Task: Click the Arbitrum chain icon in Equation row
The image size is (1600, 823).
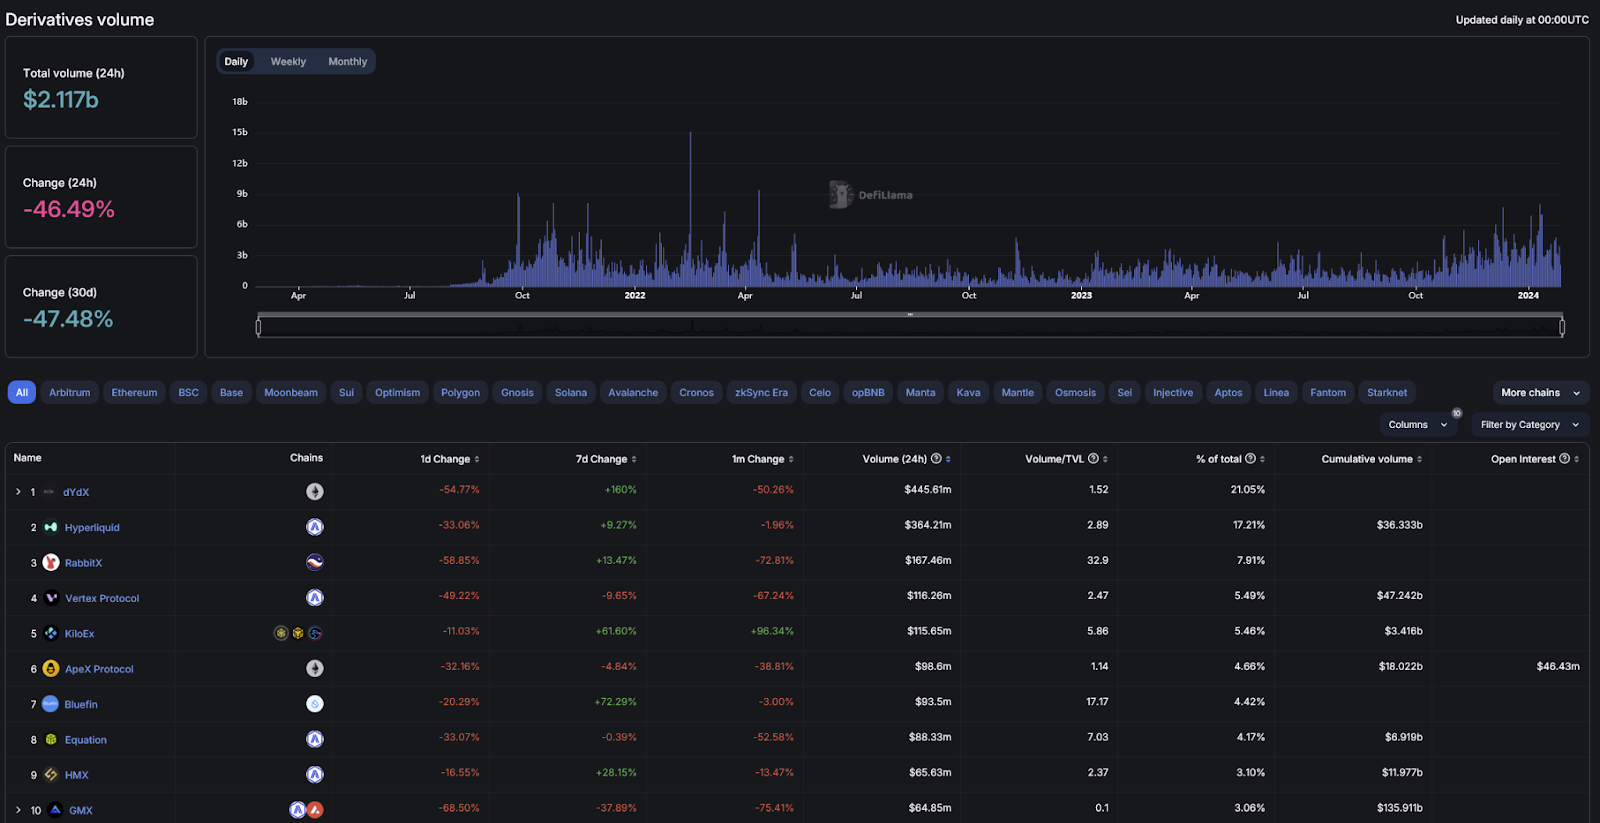Action: pyautogui.click(x=315, y=739)
